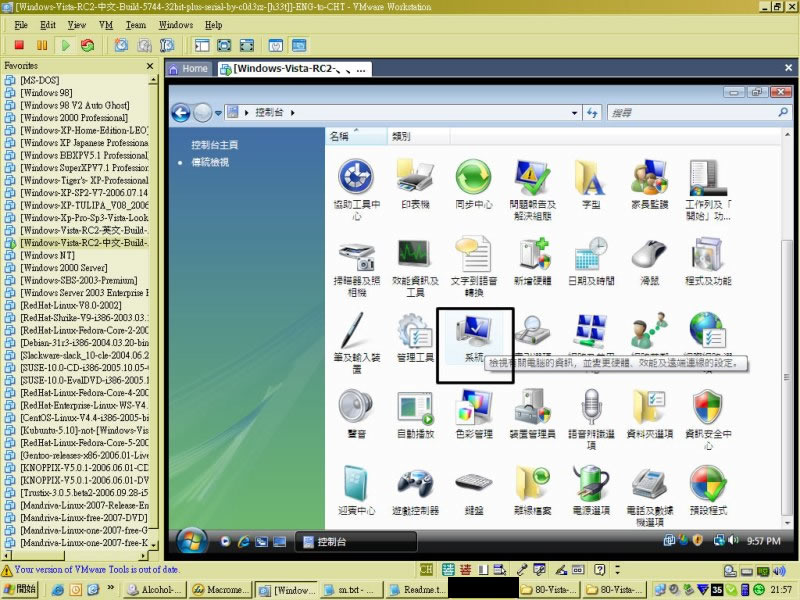Open the VMware VM menu

(106, 25)
